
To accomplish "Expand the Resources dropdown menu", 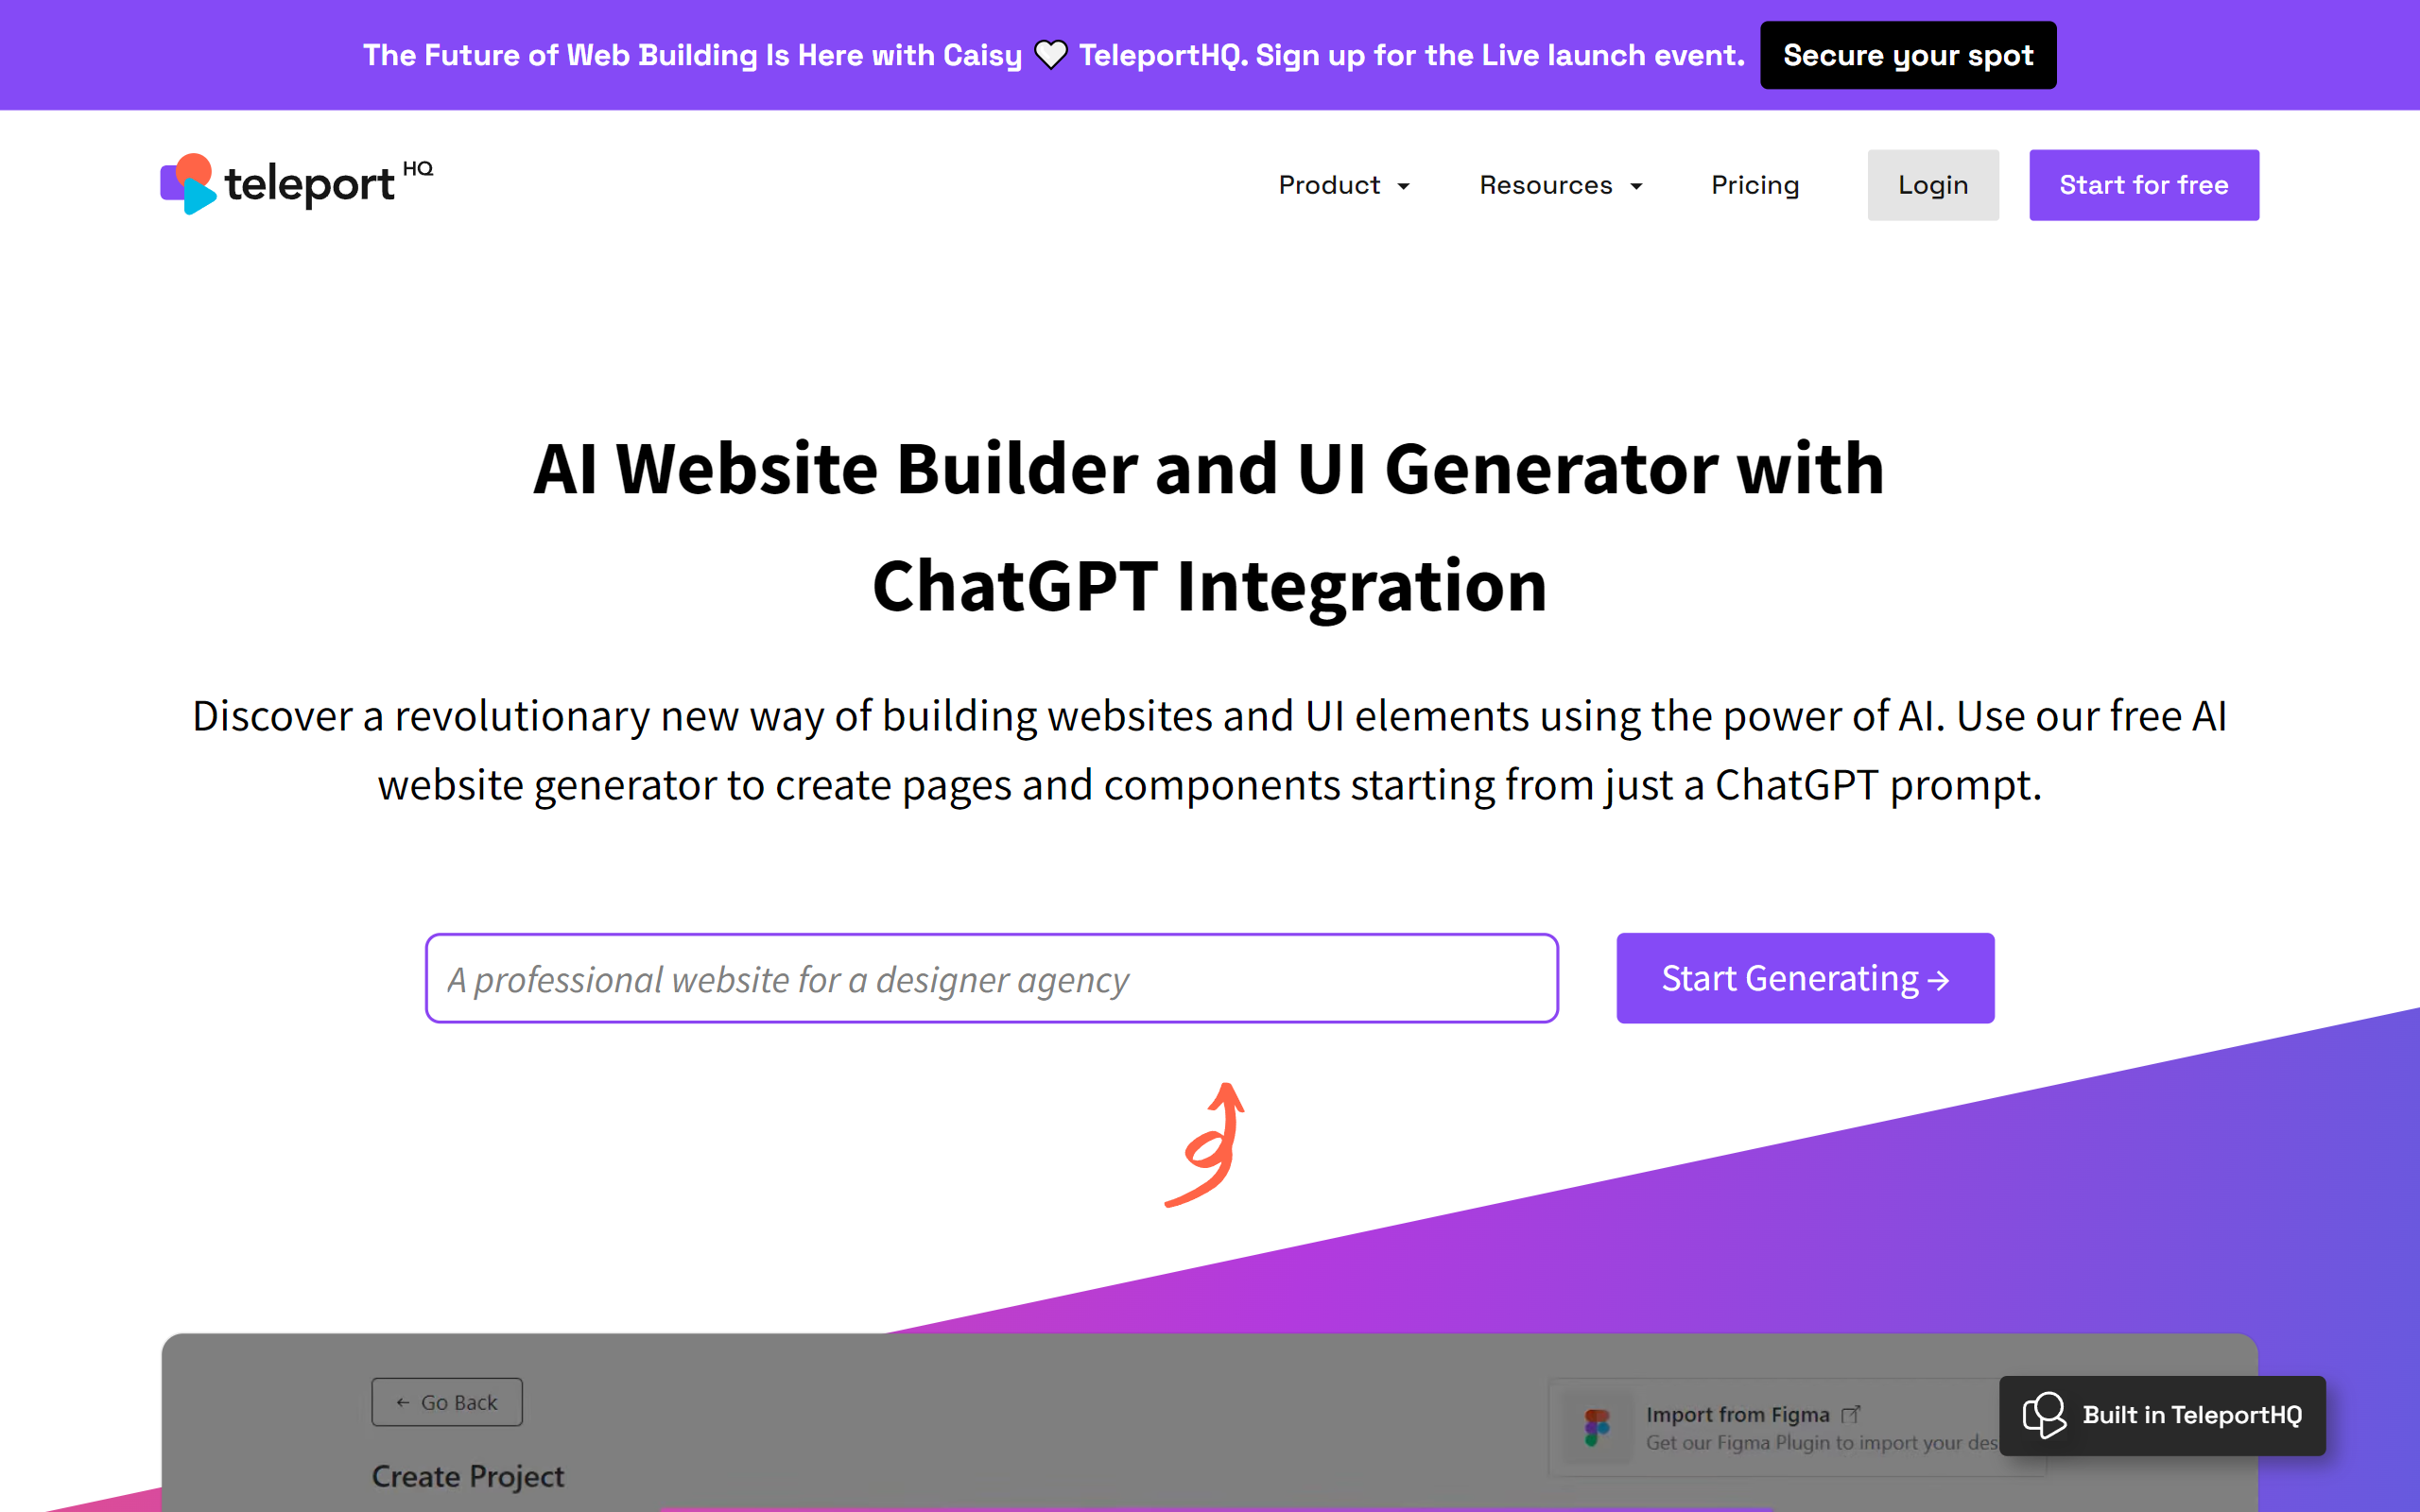I will [1560, 184].
